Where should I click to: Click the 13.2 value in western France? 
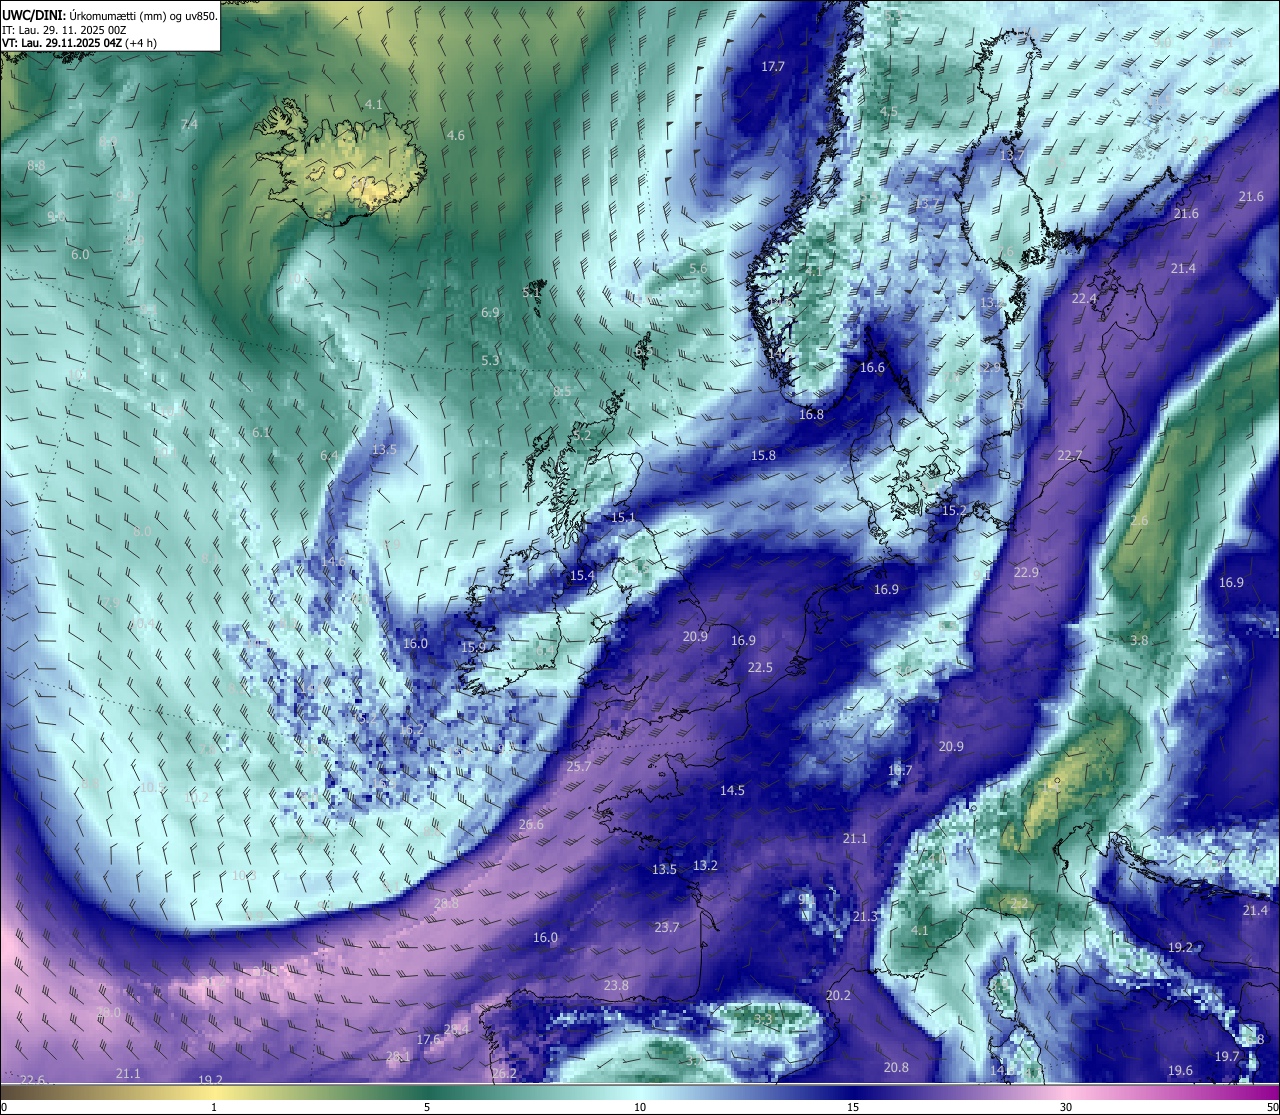tap(705, 866)
